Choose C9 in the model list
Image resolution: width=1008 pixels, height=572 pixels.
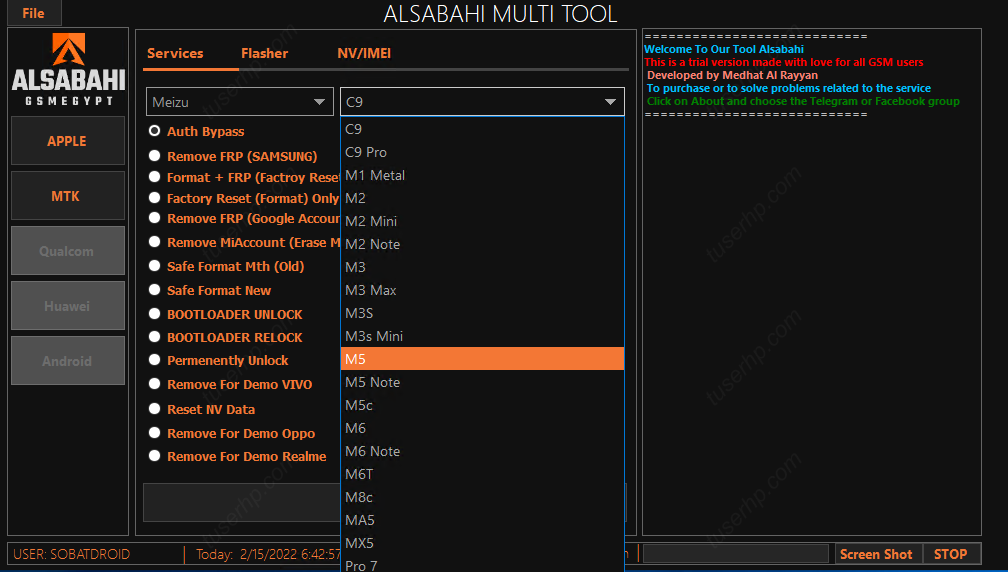coord(482,129)
